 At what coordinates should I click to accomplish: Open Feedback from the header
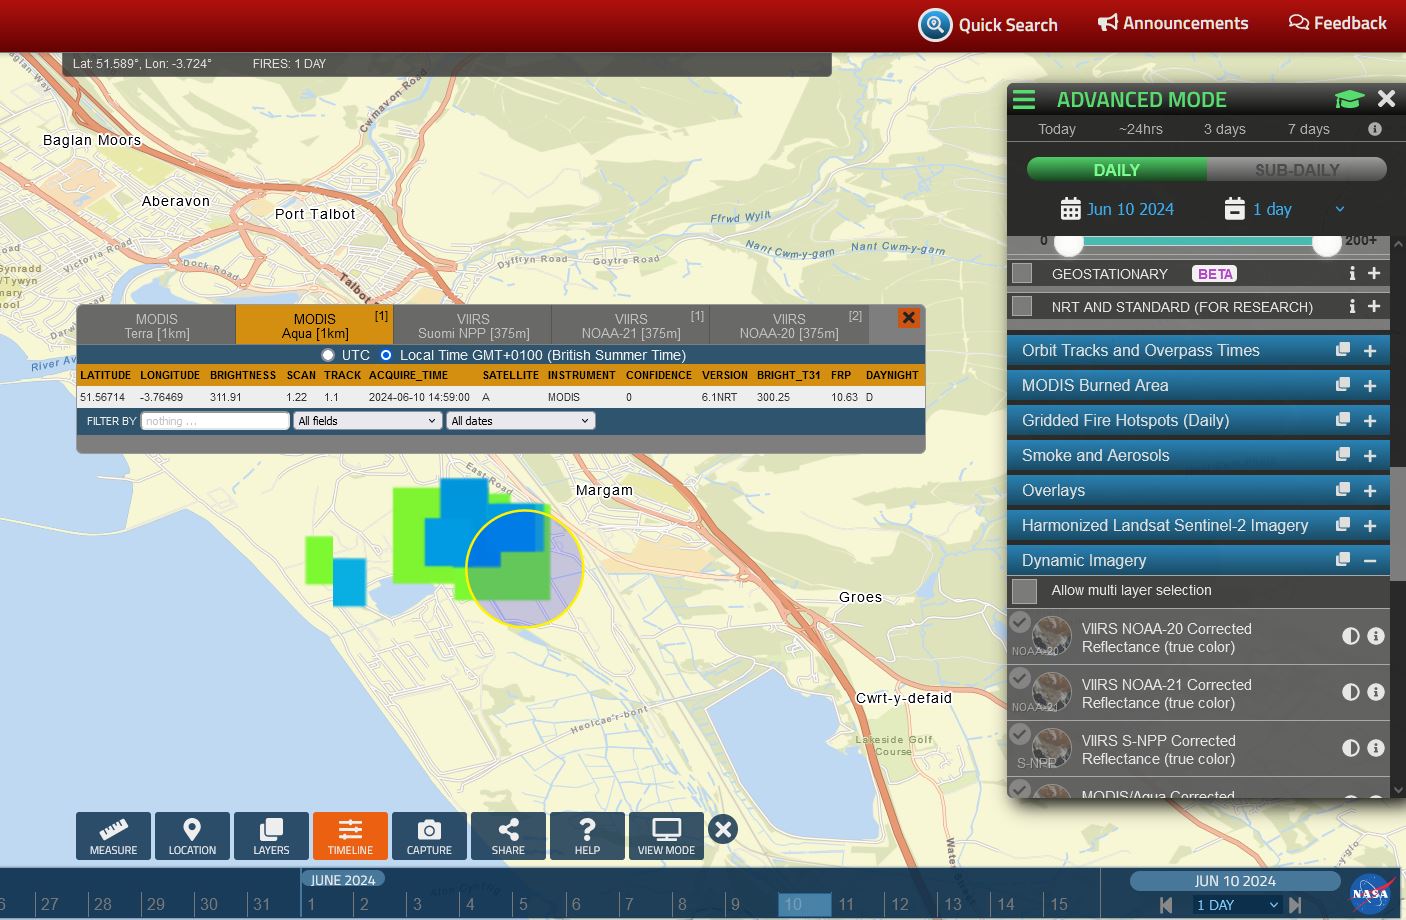click(1337, 23)
